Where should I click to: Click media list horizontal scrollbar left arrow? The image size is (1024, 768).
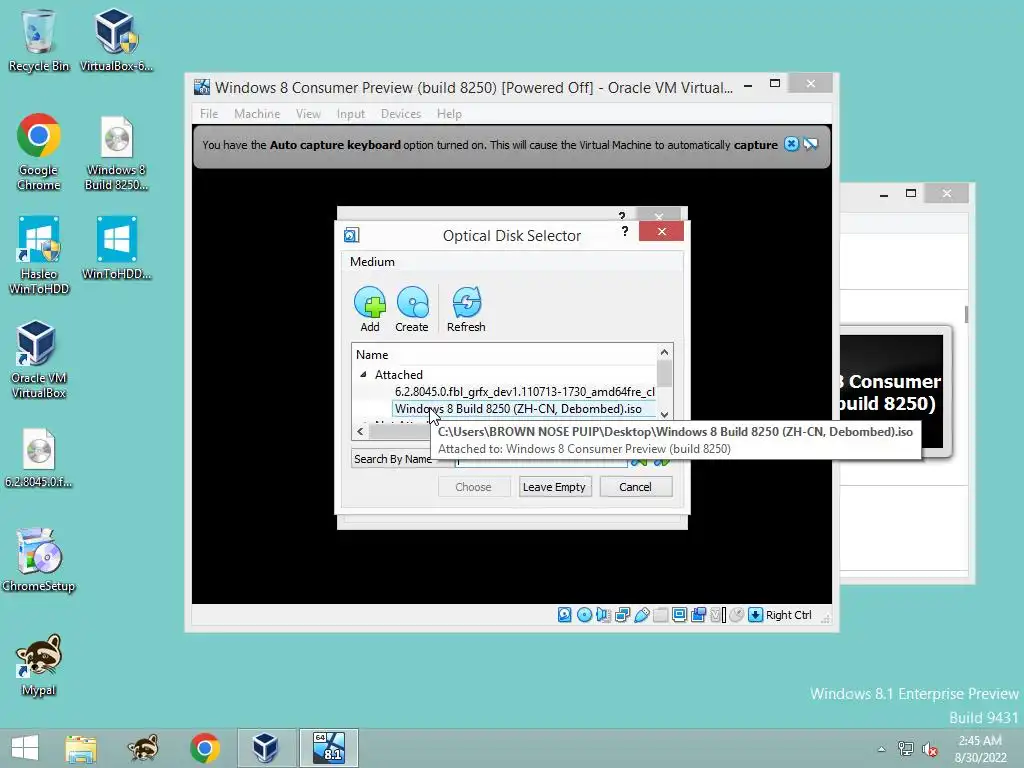pos(360,431)
